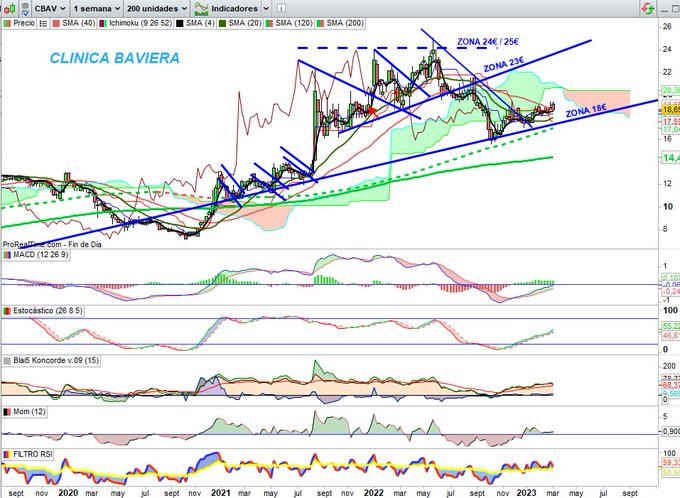Screen dimensions: 680x498
Task: Click the SMA (40) indicator label
Action: pos(78,23)
